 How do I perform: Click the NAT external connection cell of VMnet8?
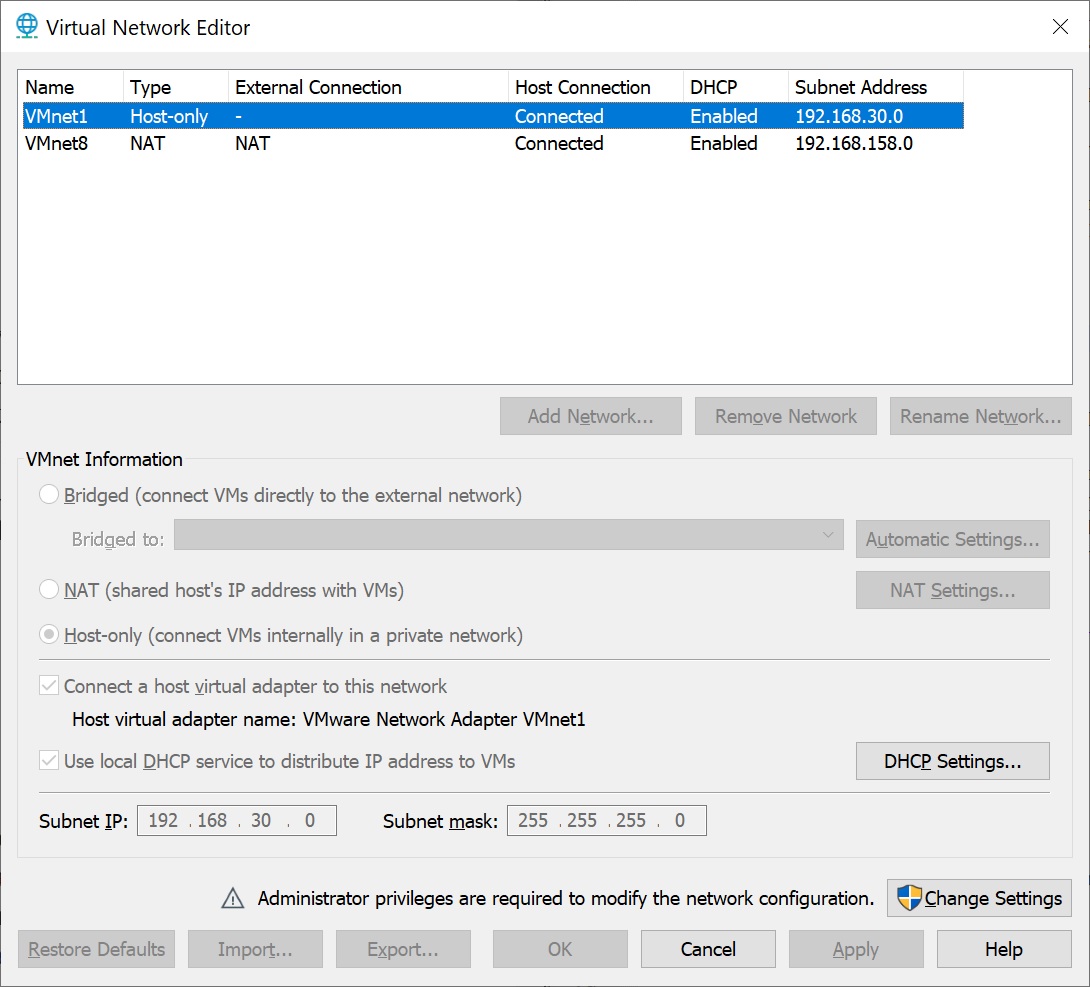click(252, 143)
